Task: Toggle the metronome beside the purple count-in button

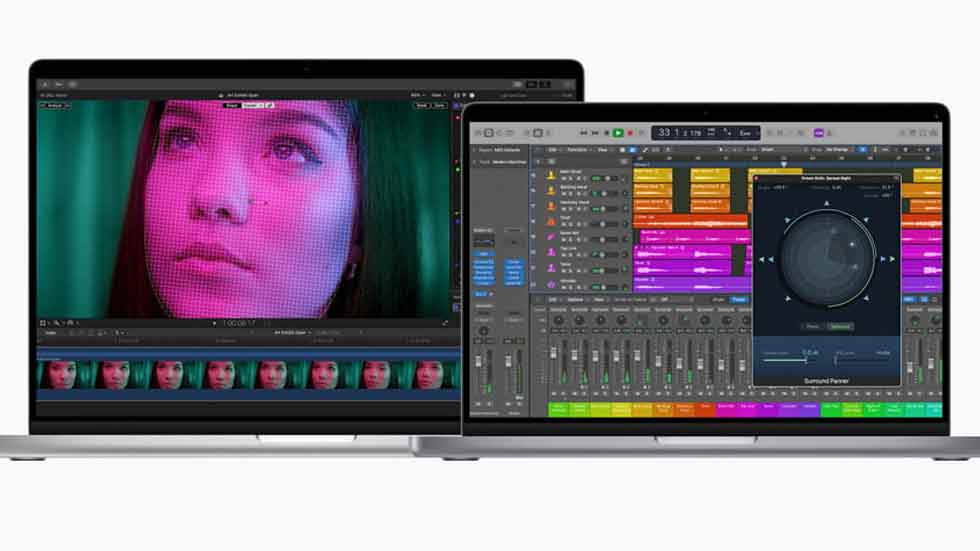Action: coord(830,133)
